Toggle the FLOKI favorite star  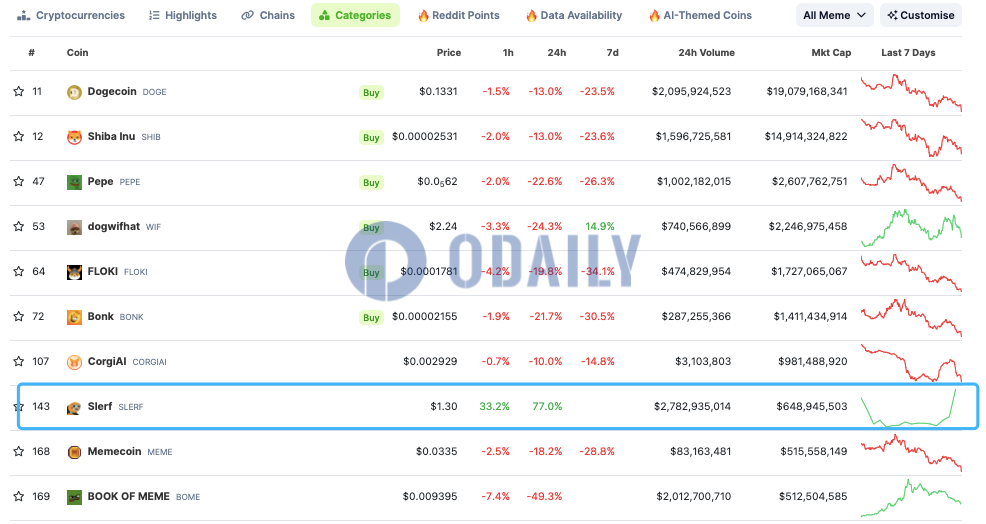click(x=19, y=272)
